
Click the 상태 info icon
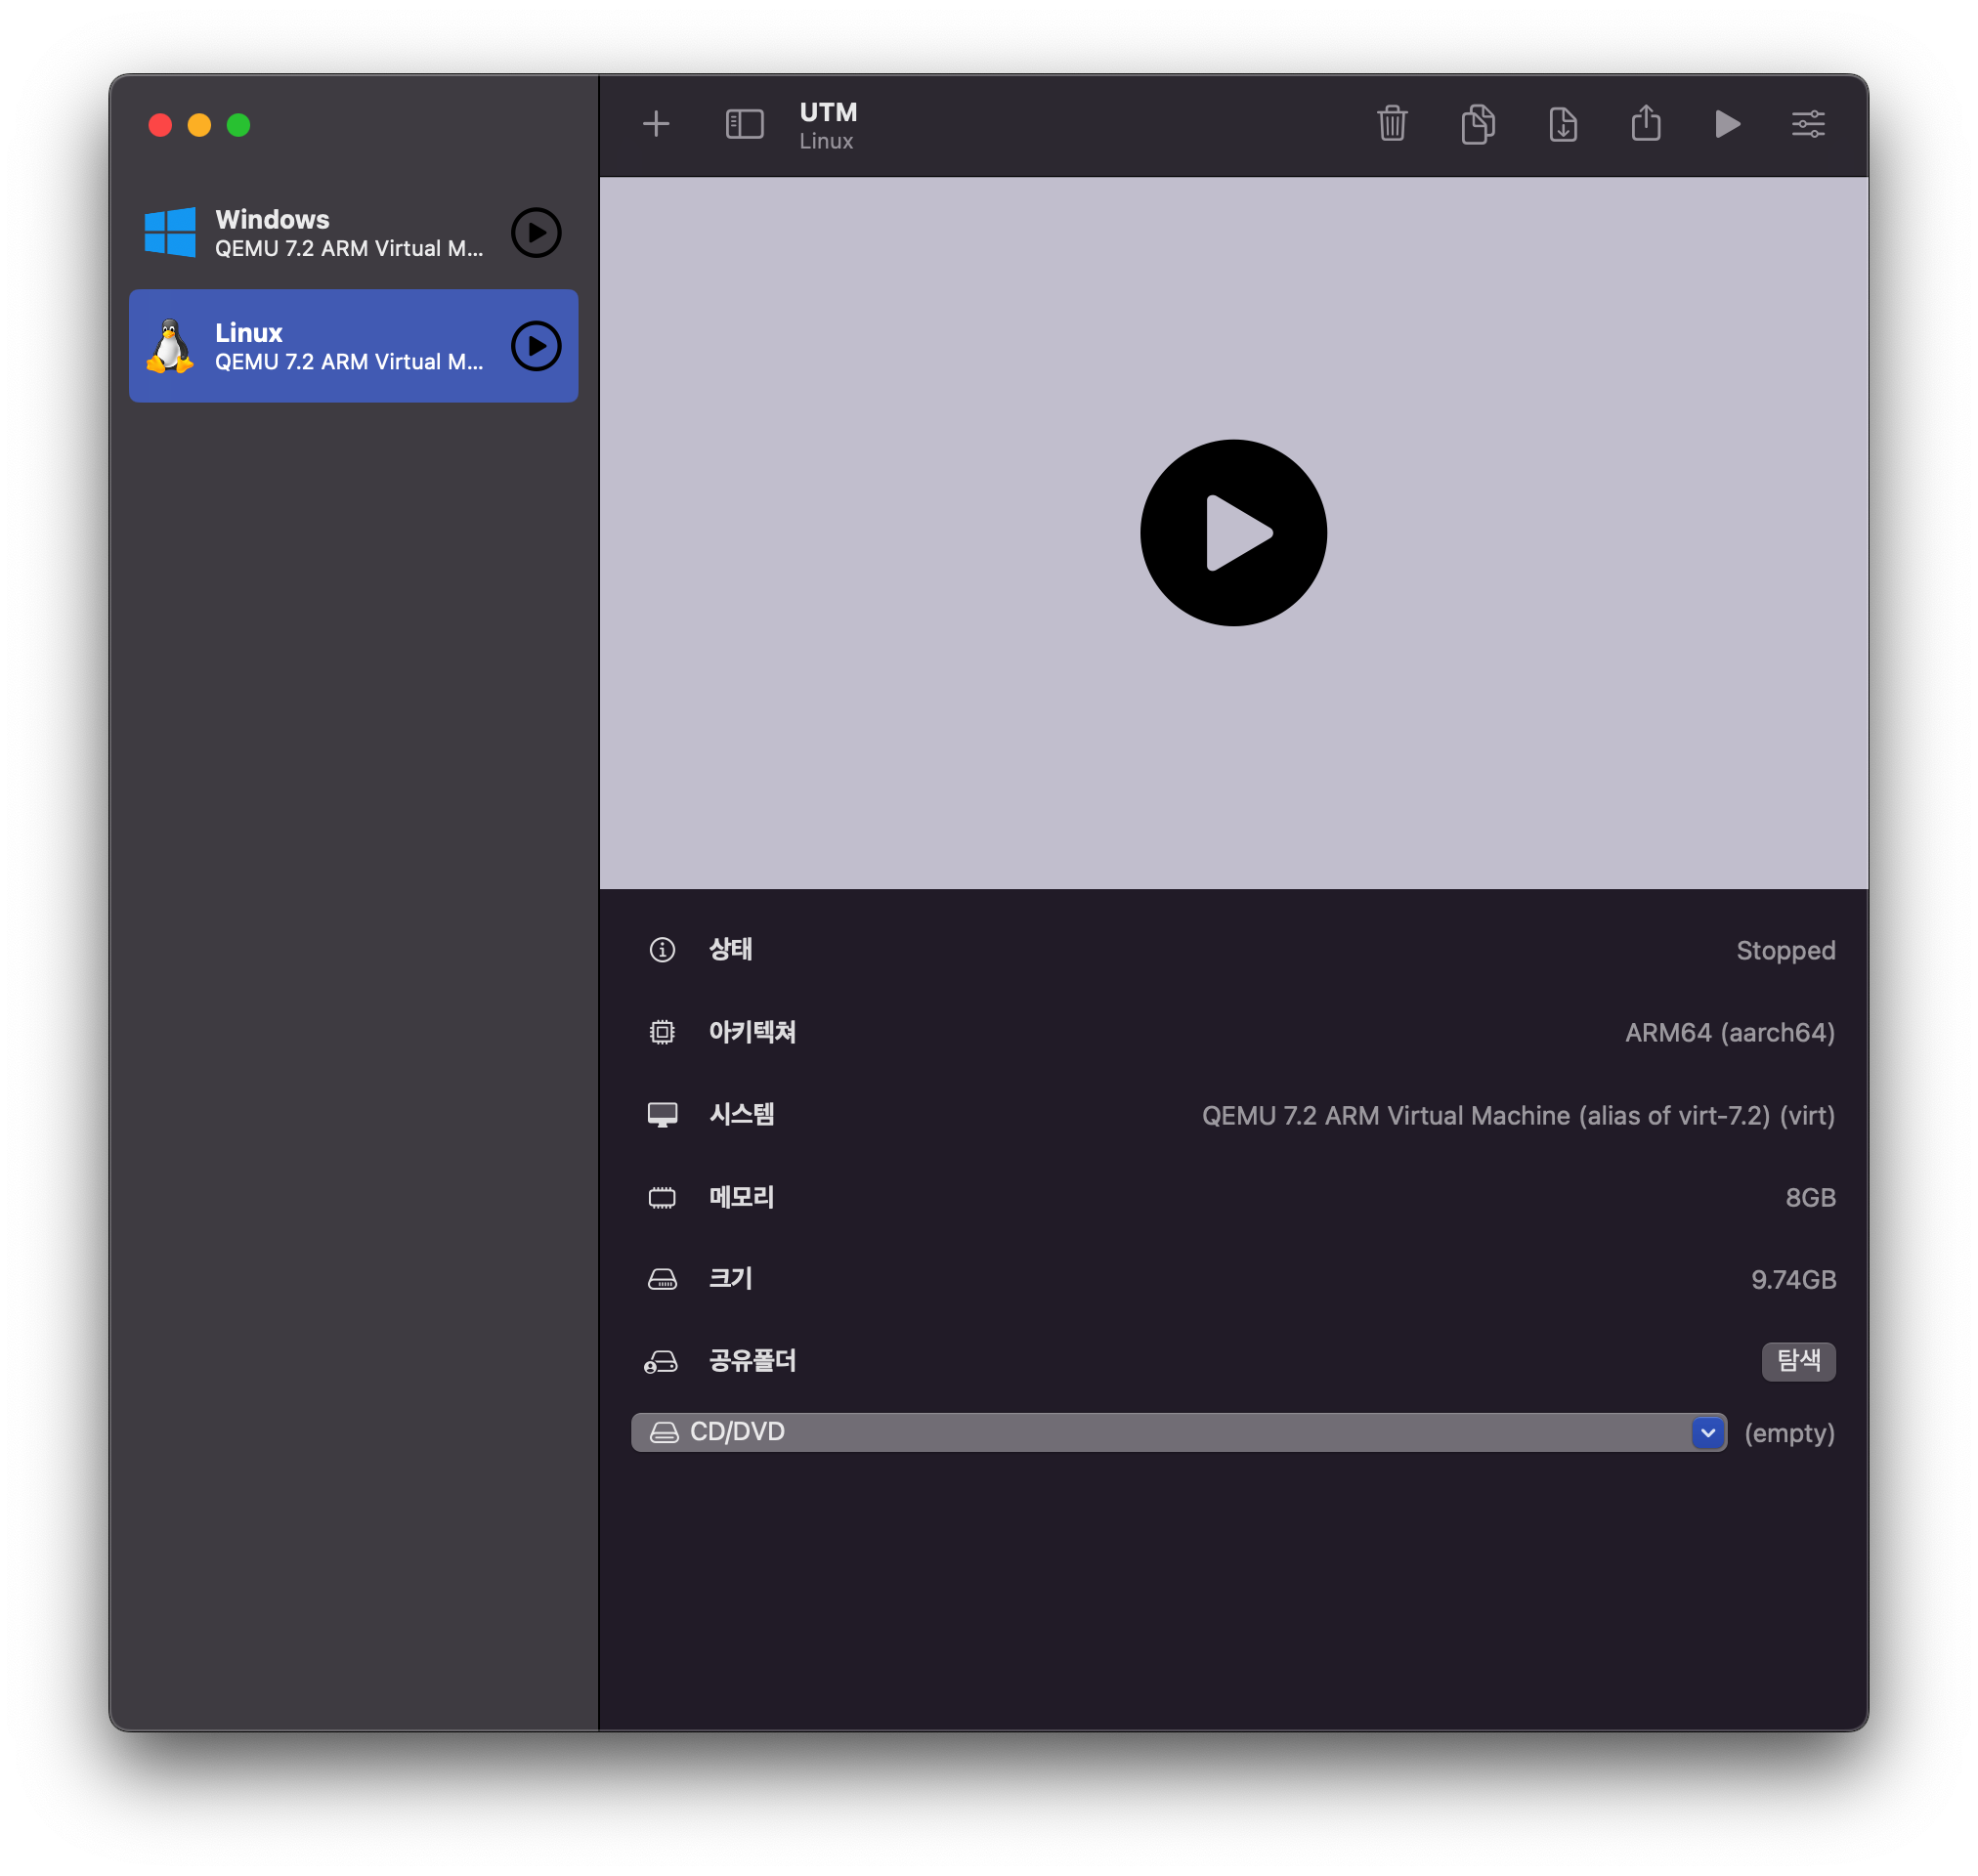[662, 949]
